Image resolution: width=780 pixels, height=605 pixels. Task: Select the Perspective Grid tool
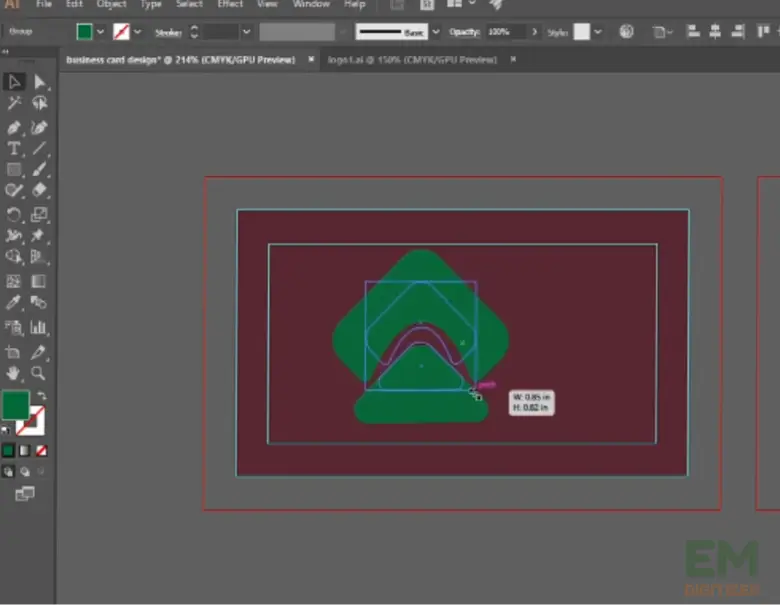tap(39, 256)
